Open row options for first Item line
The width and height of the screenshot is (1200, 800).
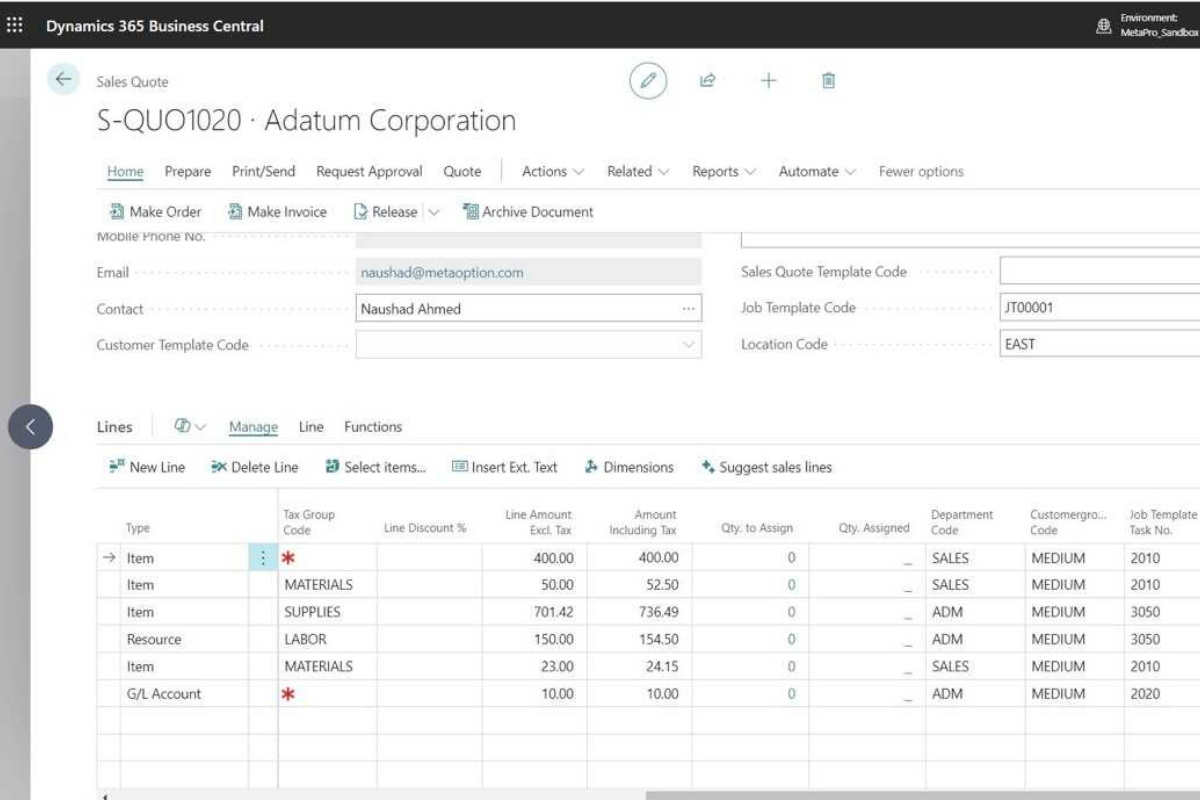tap(263, 558)
